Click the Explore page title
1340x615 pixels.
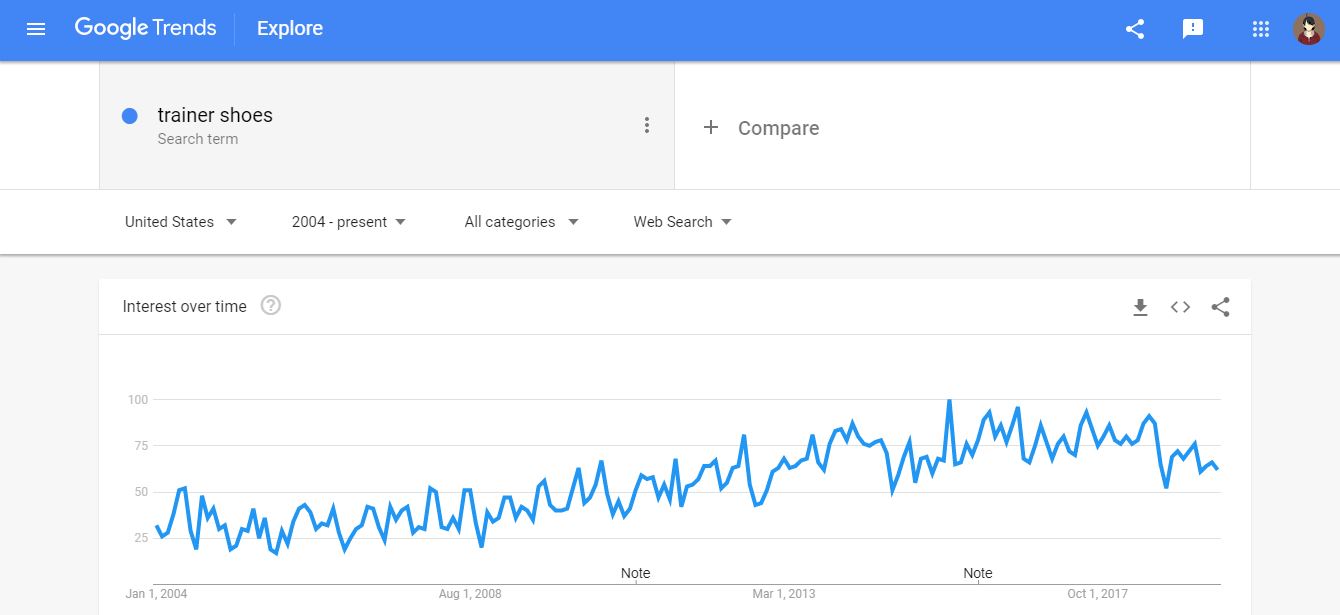(x=290, y=29)
